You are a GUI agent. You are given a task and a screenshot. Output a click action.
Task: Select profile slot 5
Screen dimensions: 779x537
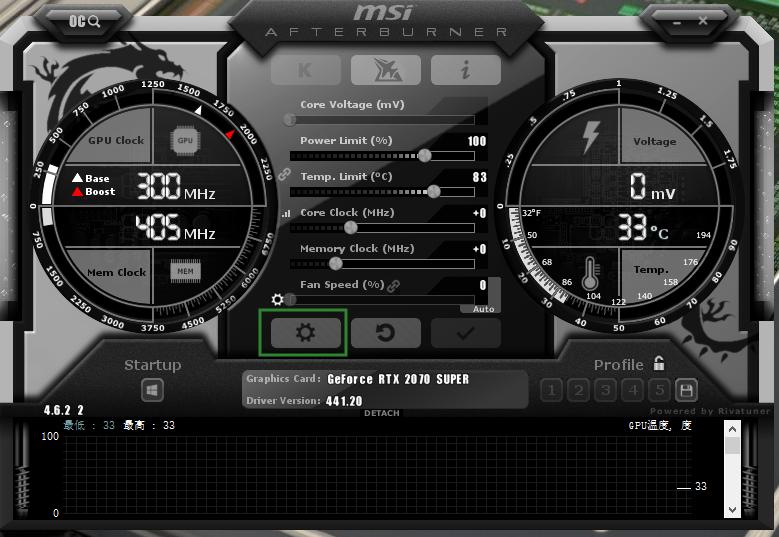click(x=659, y=390)
